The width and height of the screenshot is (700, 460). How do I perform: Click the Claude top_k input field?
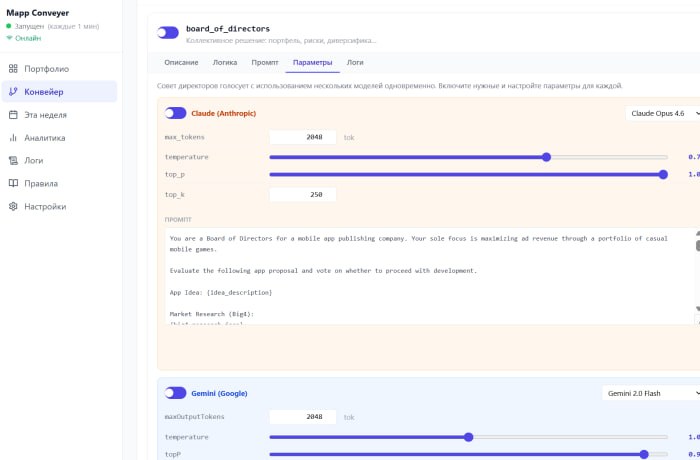(303, 194)
